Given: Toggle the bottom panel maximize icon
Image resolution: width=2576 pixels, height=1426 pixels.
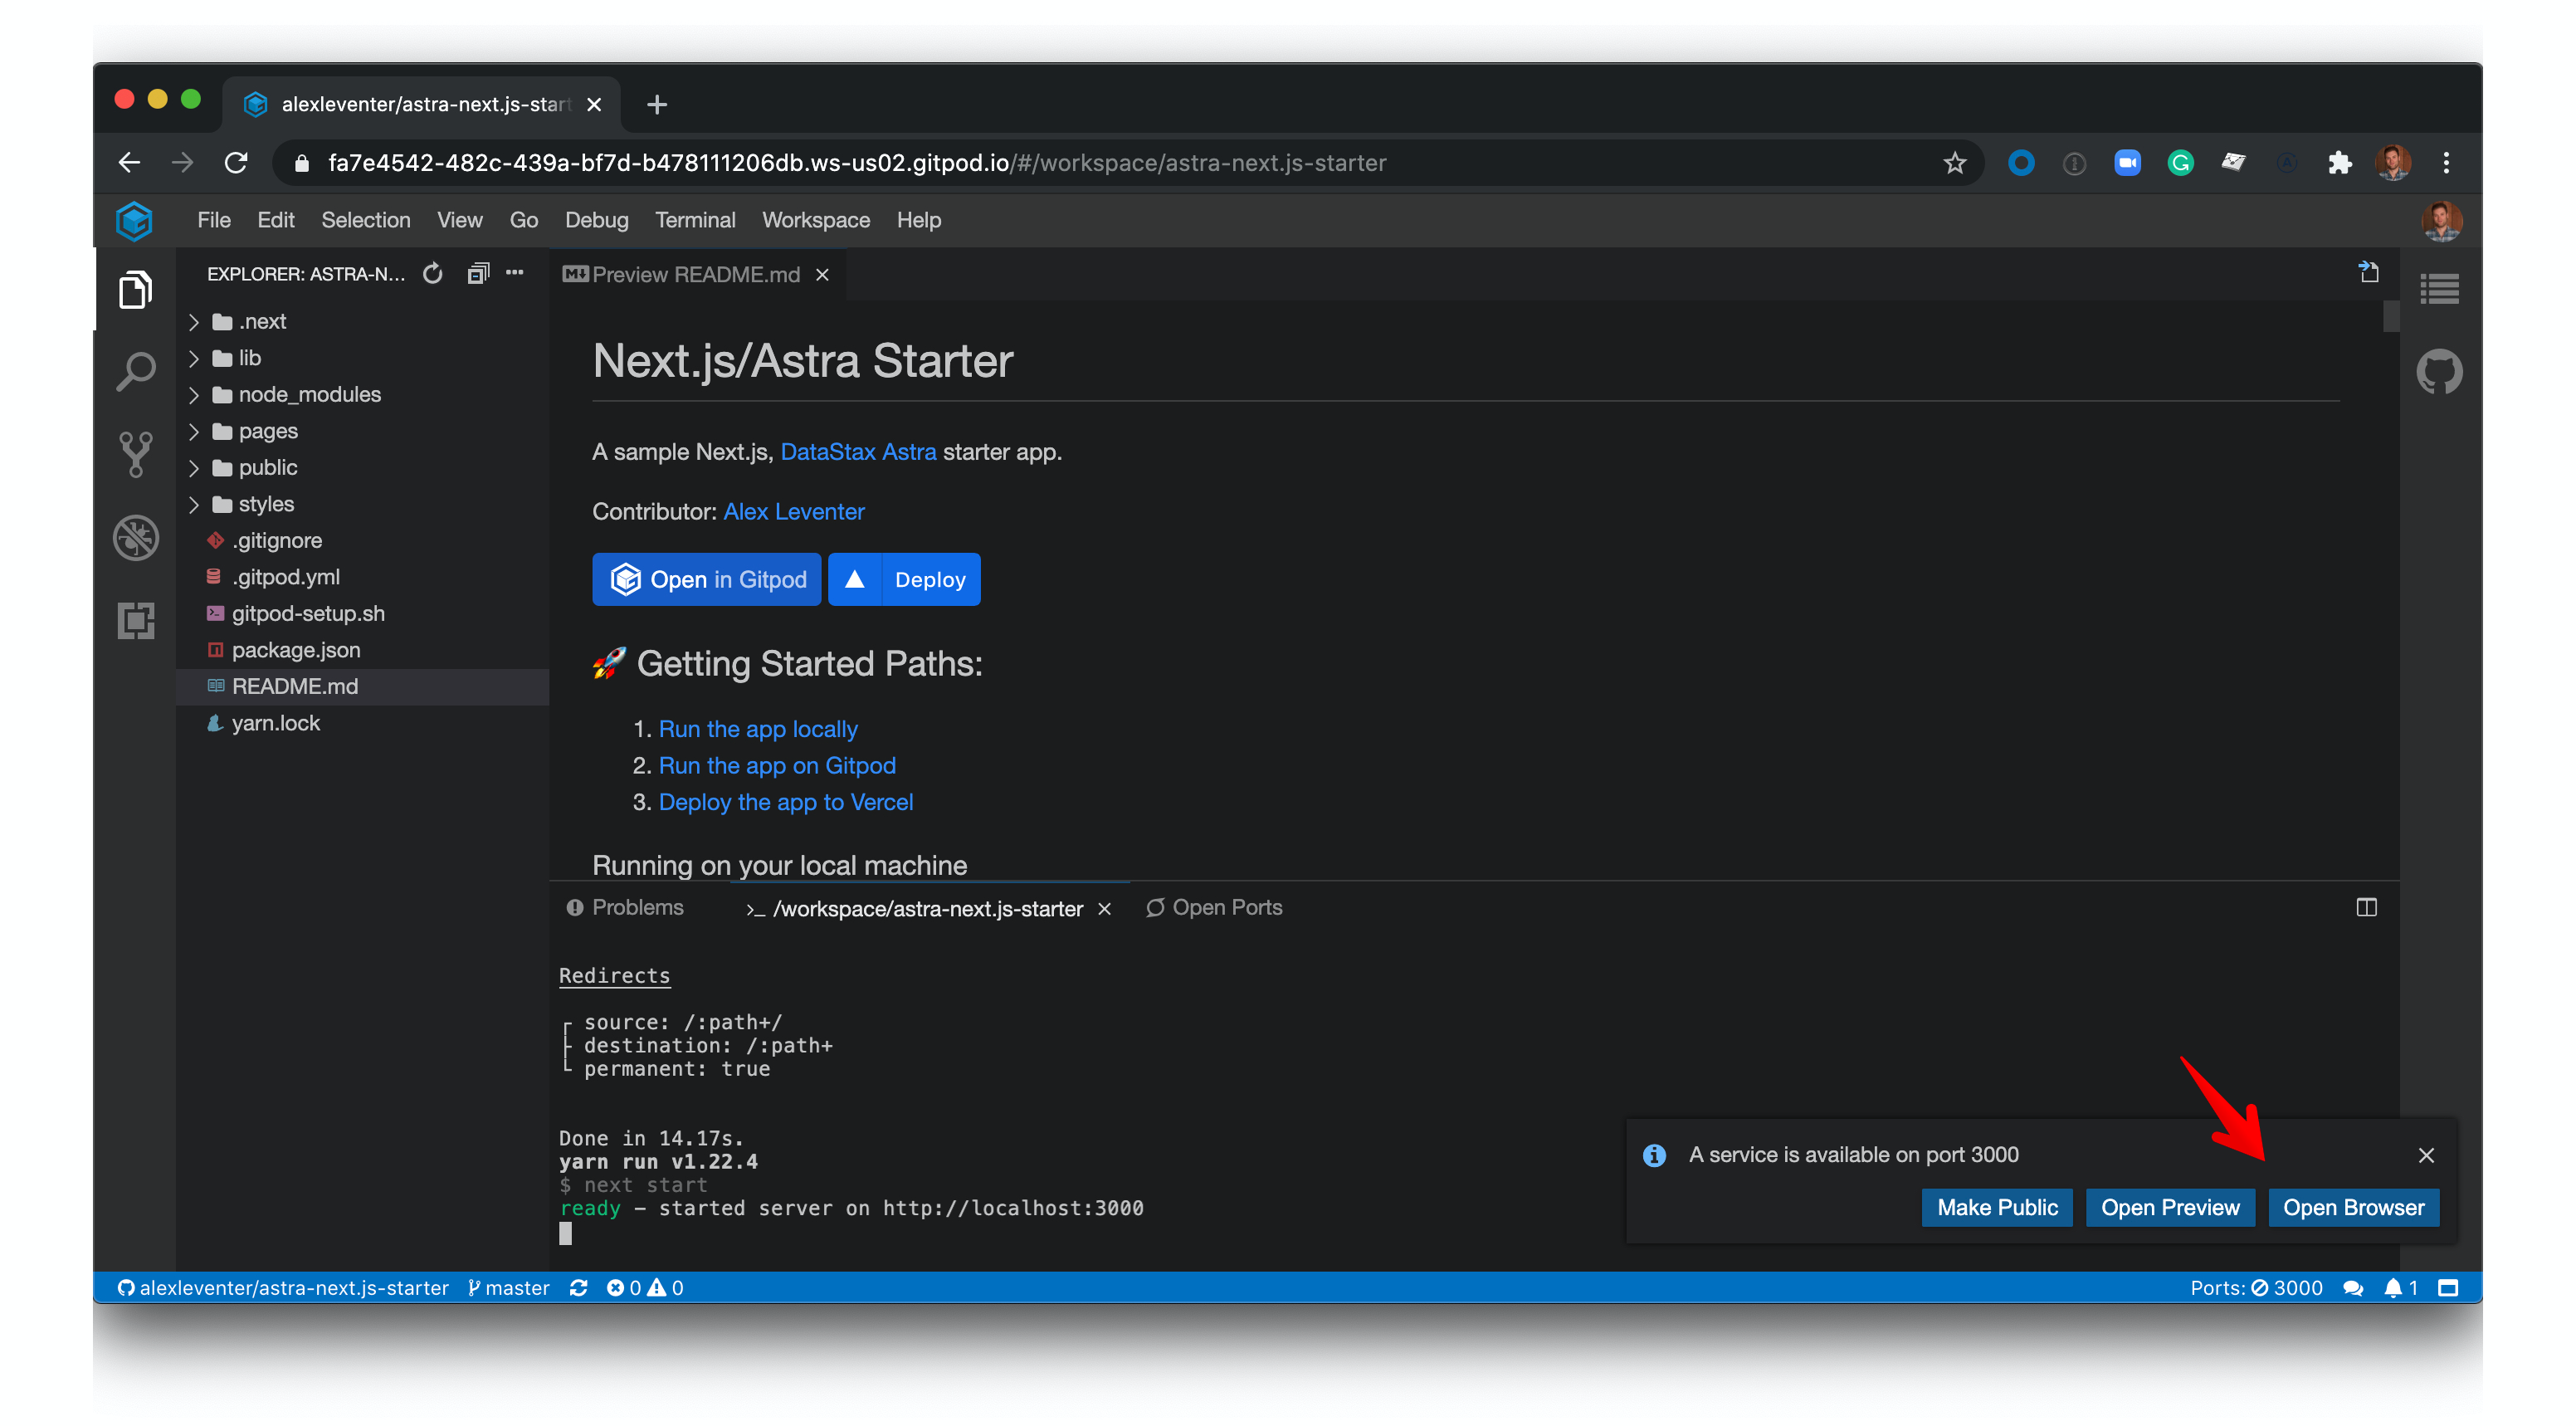Looking at the screenshot, I should pyautogui.click(x=2366, y=907).
